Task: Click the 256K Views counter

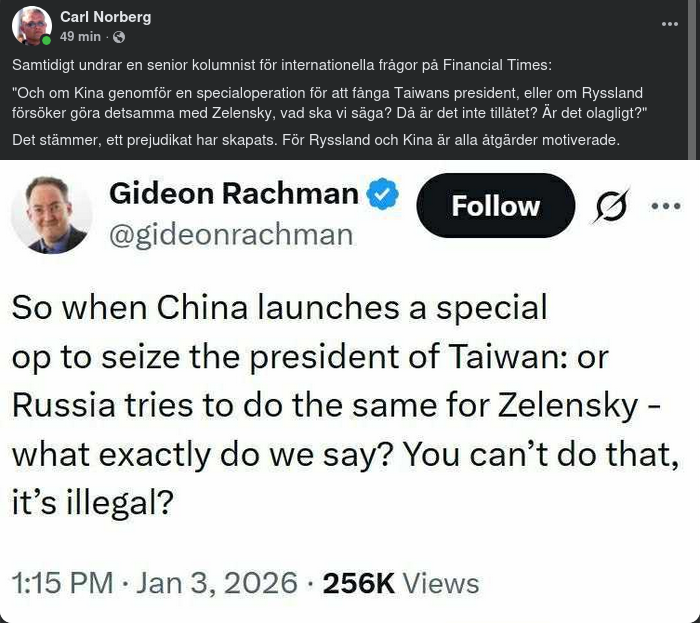Action: pyautogui.click(x=401, y=582)
